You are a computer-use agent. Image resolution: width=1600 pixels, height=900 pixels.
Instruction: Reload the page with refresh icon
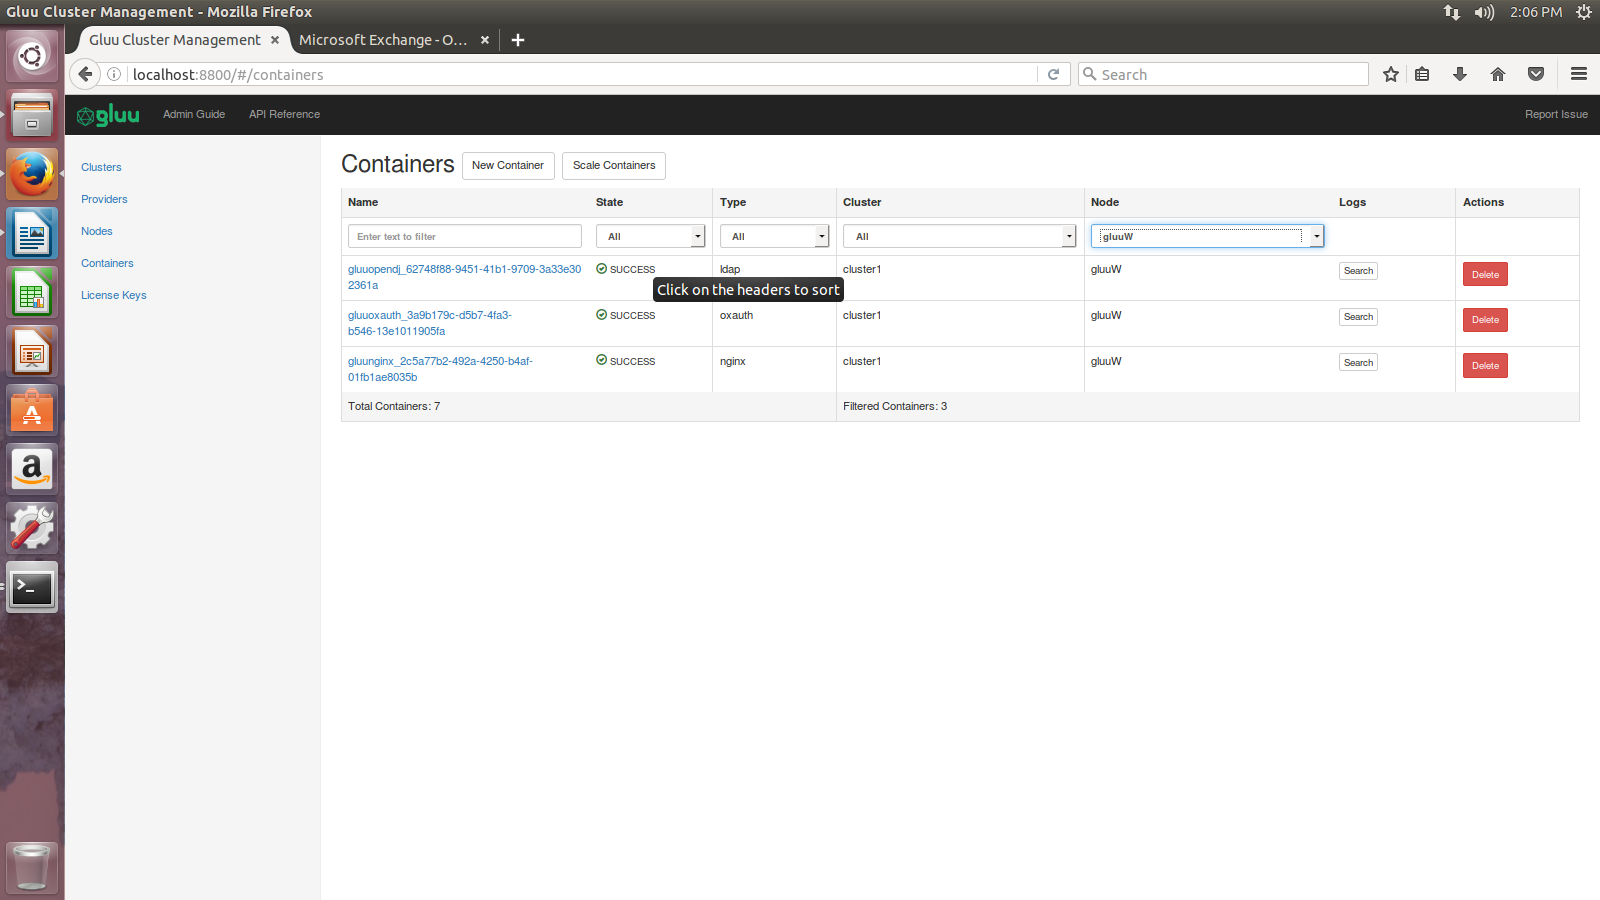(x=1053, y=74)
